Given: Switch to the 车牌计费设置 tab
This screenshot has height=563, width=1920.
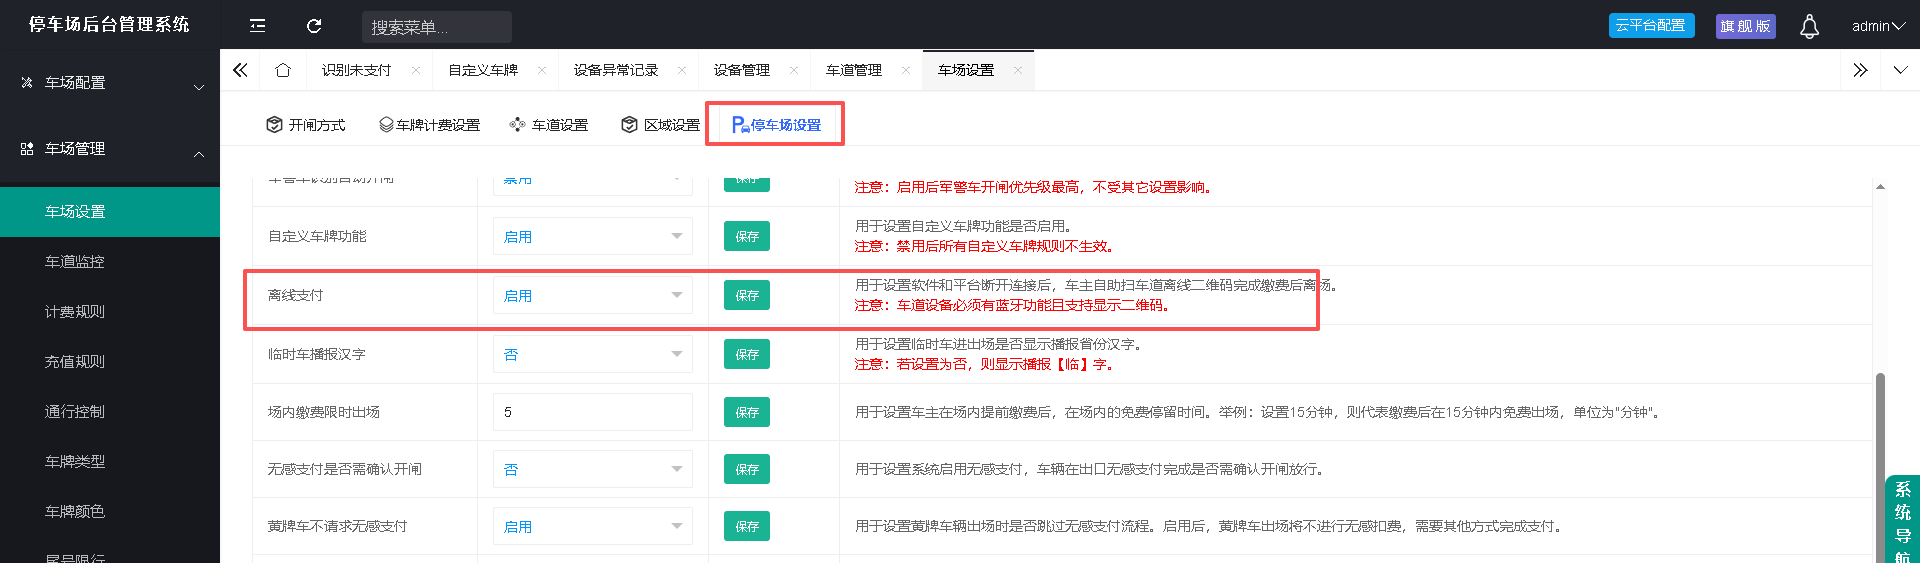Looking at the screenshot, I should [x=429, y=125].
